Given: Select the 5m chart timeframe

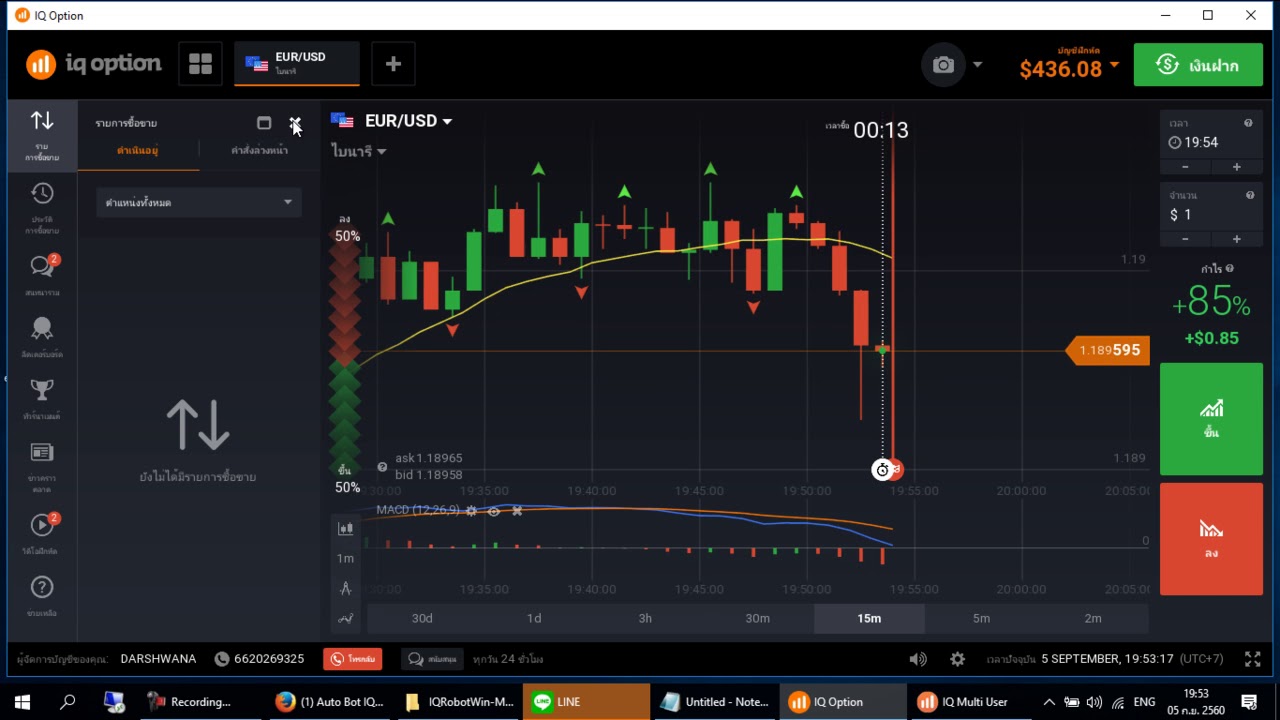Looking at the screenshot, I should (x=981, y=619).
